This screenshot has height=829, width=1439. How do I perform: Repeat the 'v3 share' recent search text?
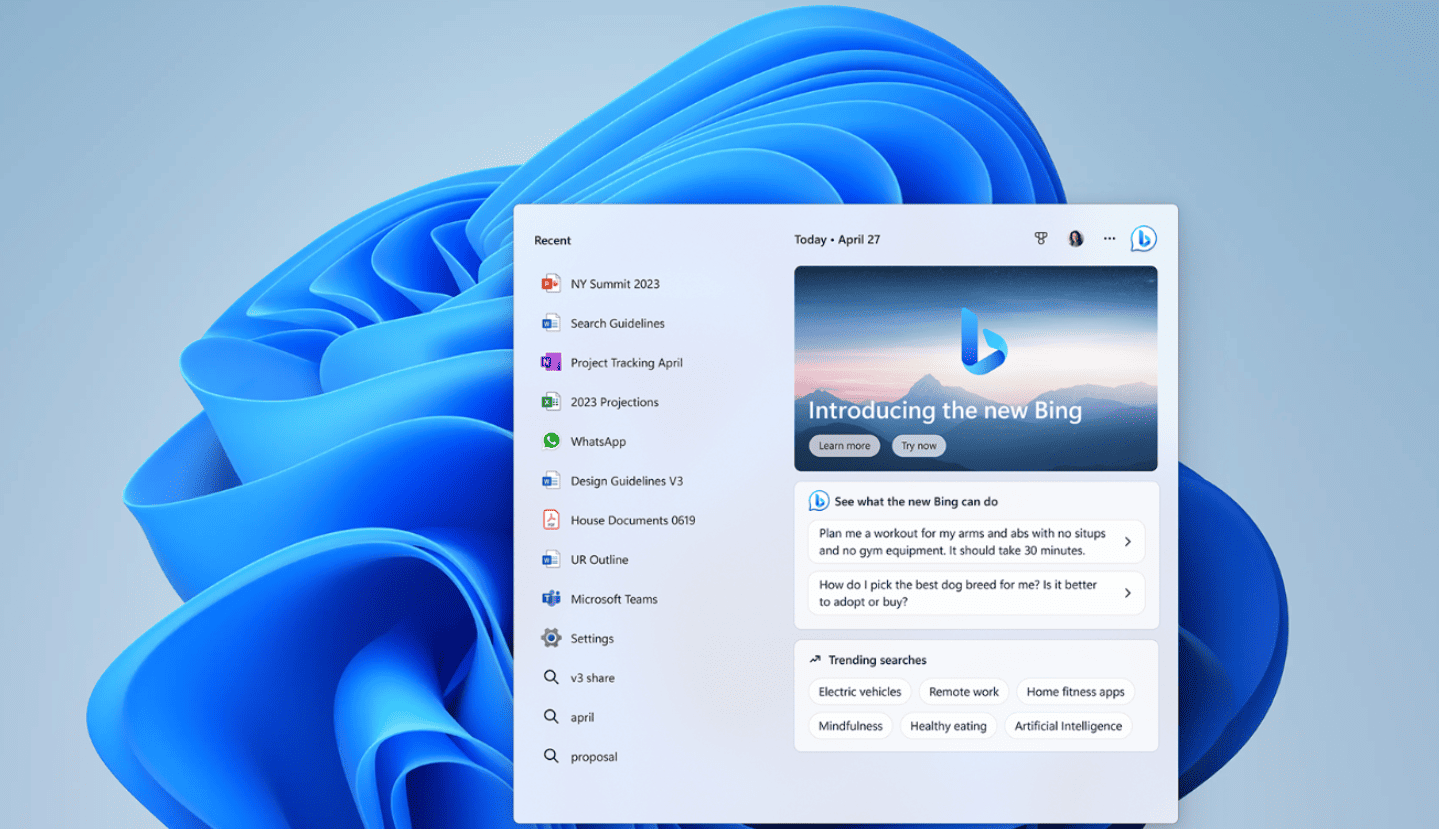click(x=592, y=678)
